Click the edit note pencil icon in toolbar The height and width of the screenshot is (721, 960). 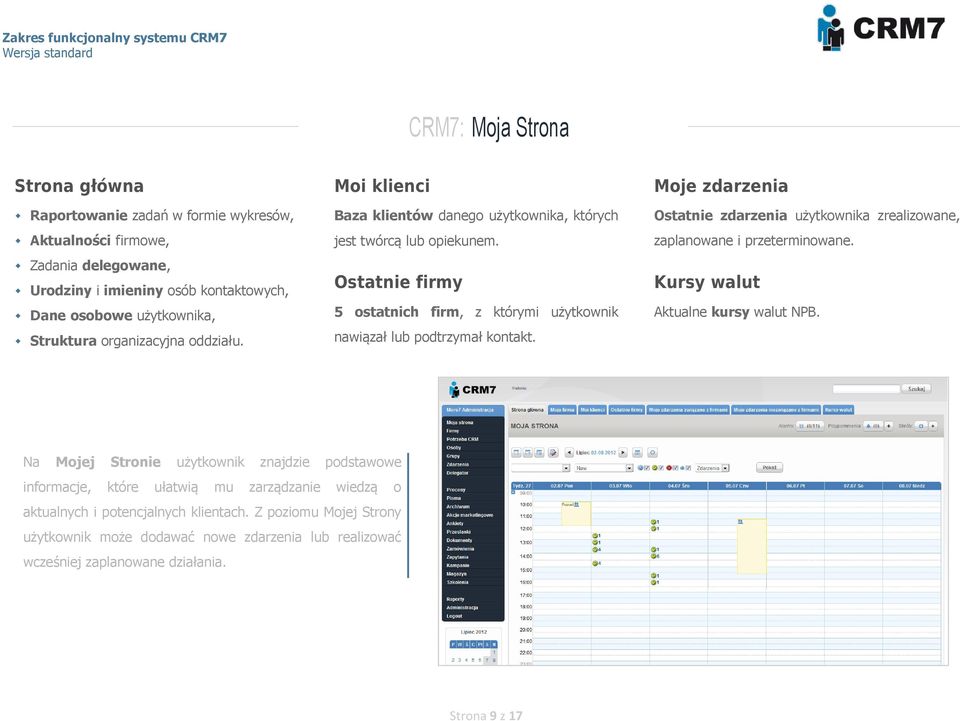point(553,453)
